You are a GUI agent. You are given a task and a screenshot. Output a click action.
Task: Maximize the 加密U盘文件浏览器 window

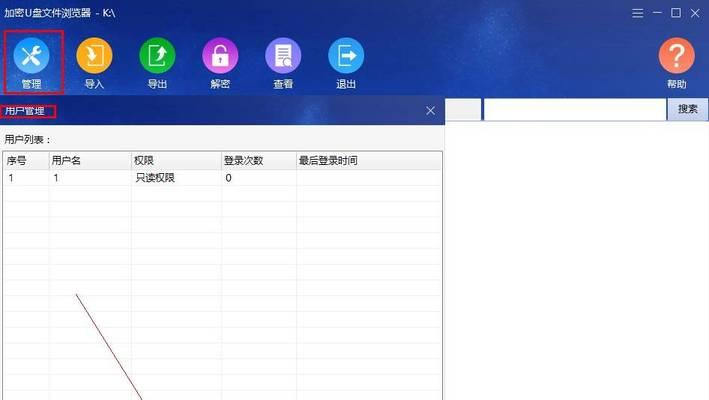(676, 13)
